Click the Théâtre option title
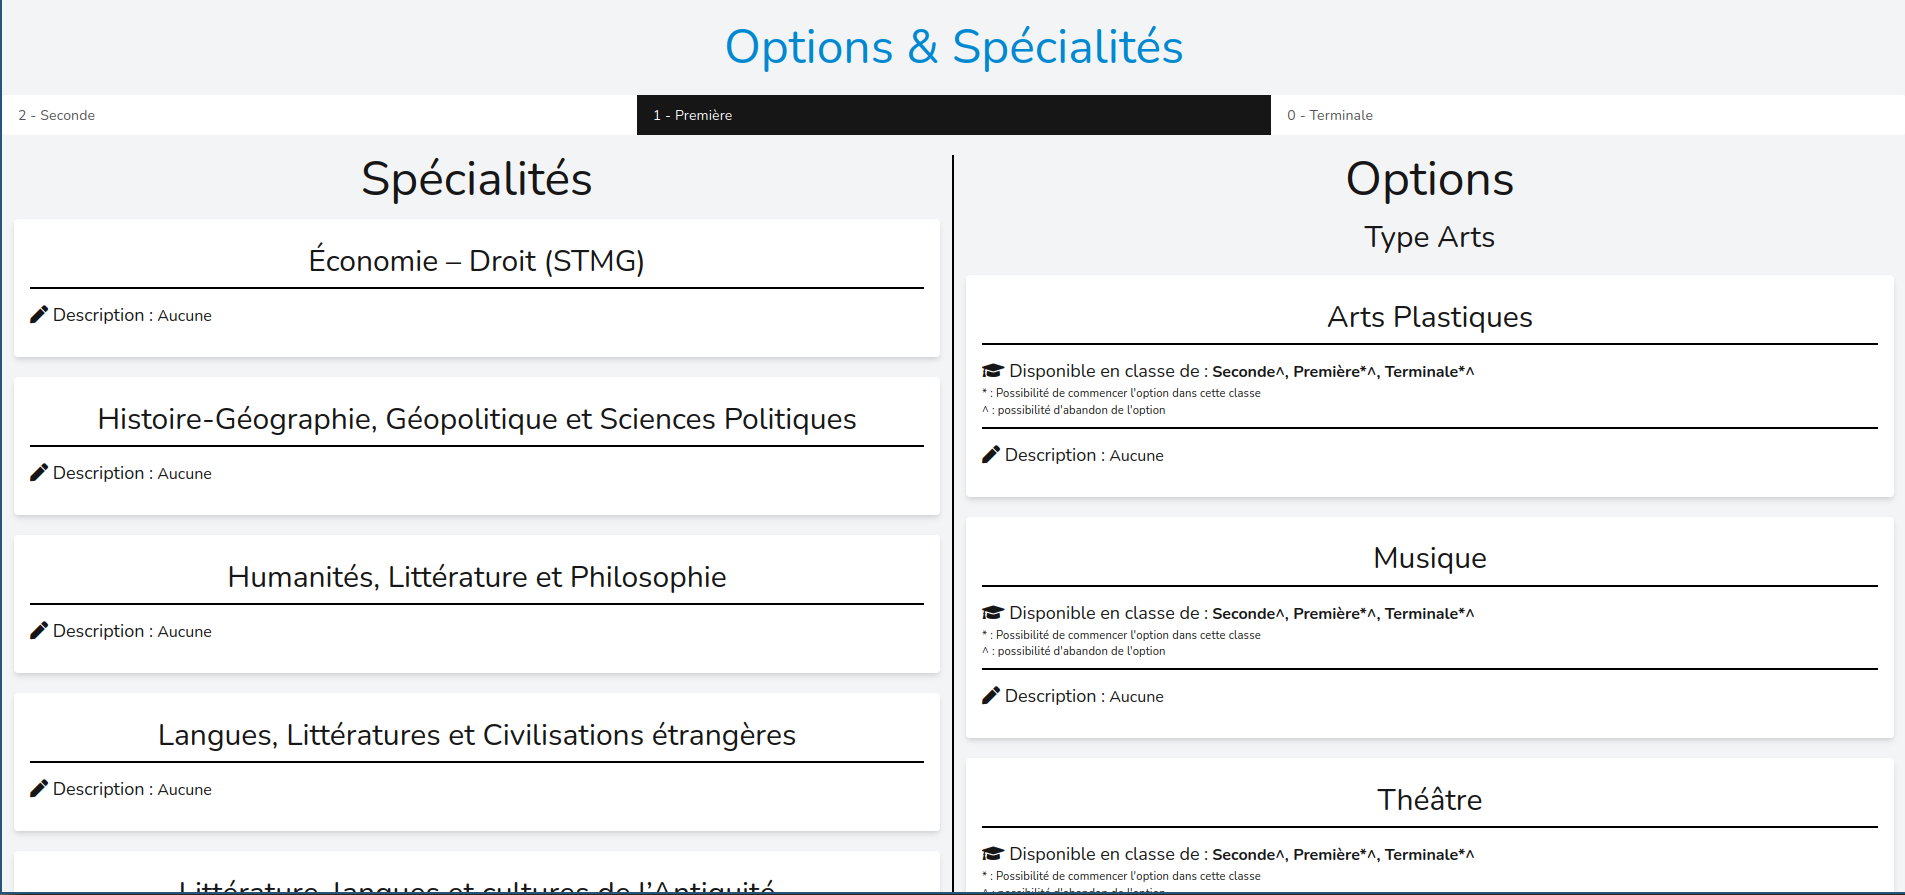This screenshot has width=1905, height=895. coord(1429,800)
